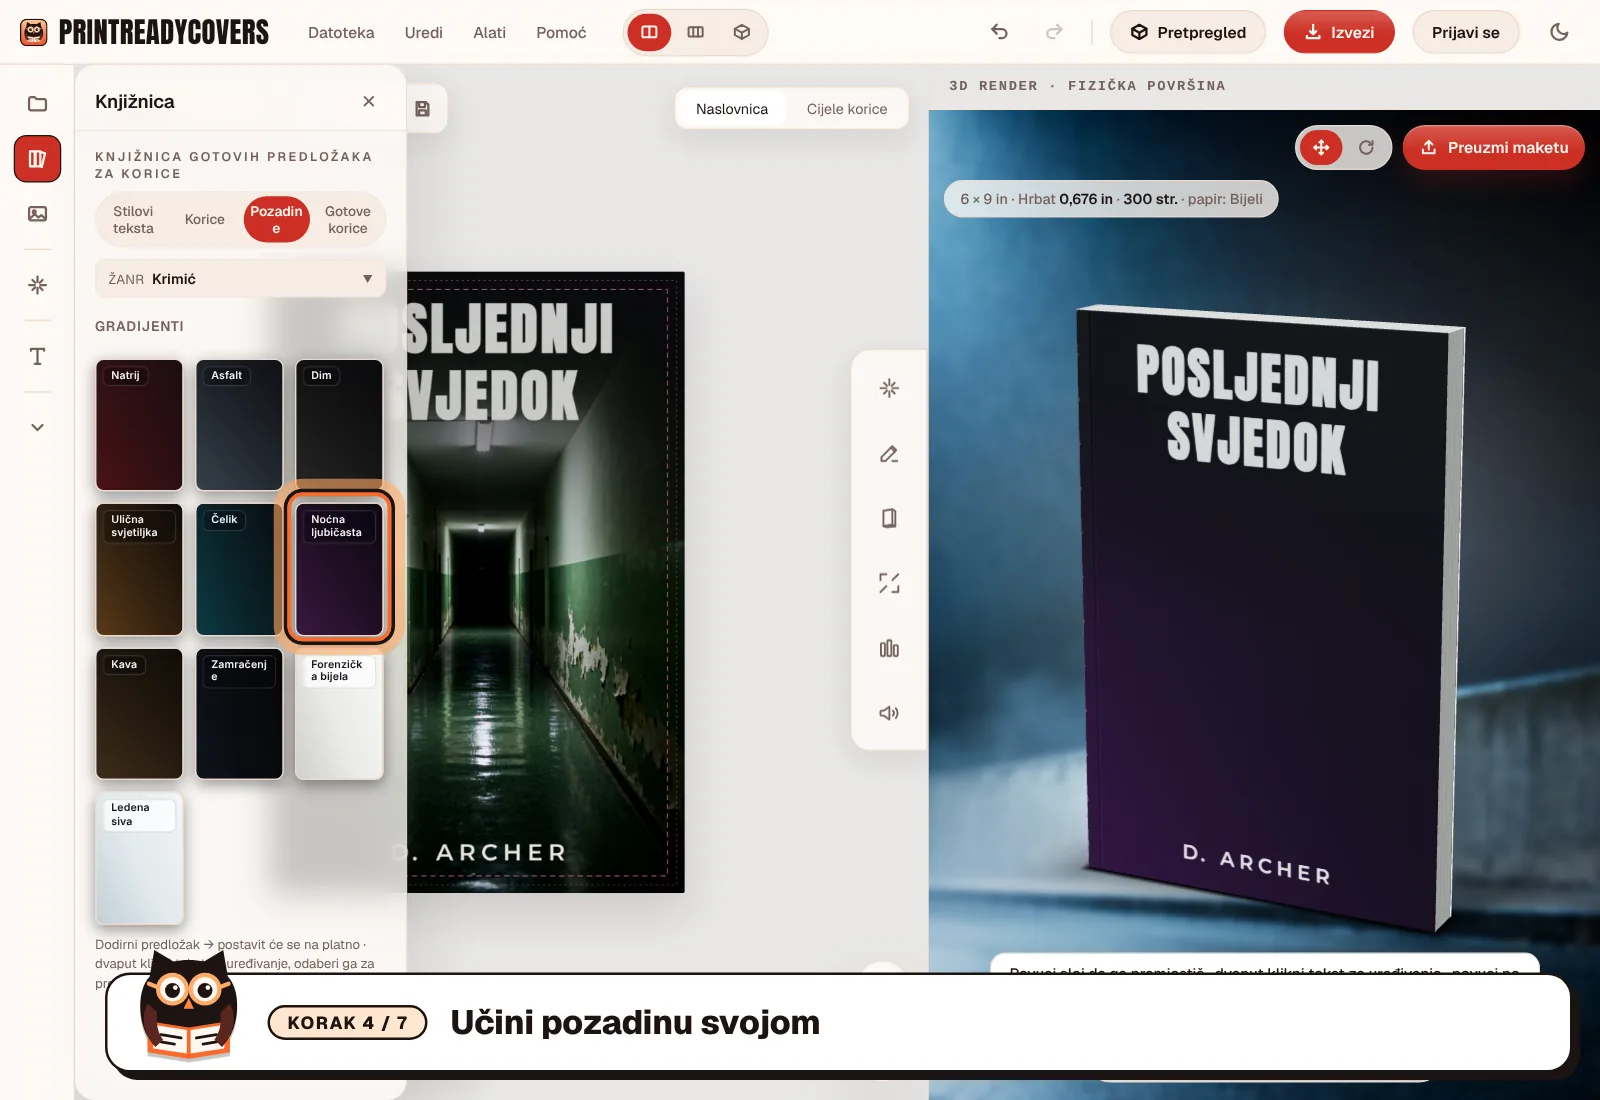Viewport: 1600px width, 1100px height.
Task: Switch to Naslovnica view
Action: point(732,109)
